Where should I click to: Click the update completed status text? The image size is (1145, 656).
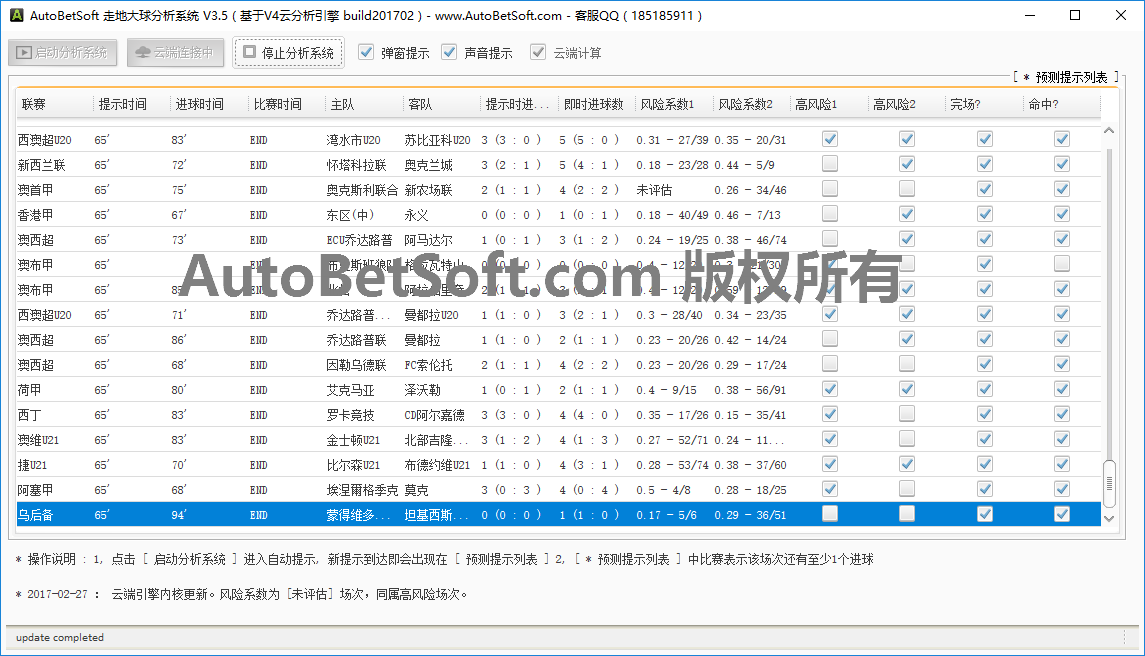[60, 637]
